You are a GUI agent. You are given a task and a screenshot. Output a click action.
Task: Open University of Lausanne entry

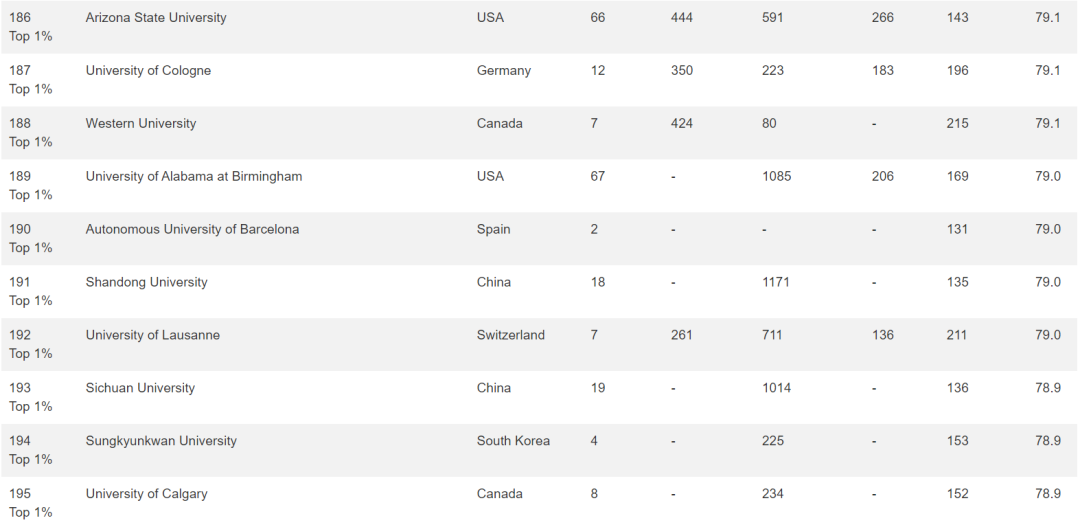[153, 335]
